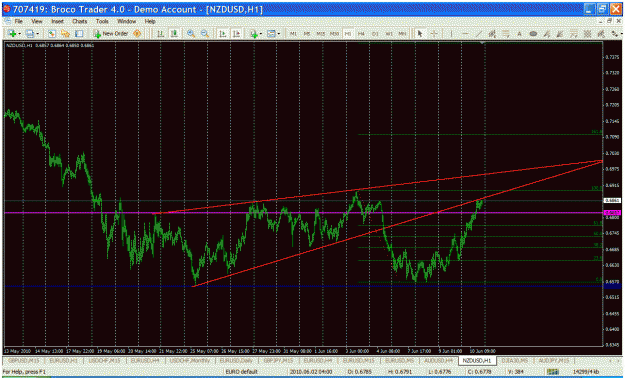Switch to the NZDUSD,H1 chart tab
This screenshot has width=625, height=378.
coord(477,361)
